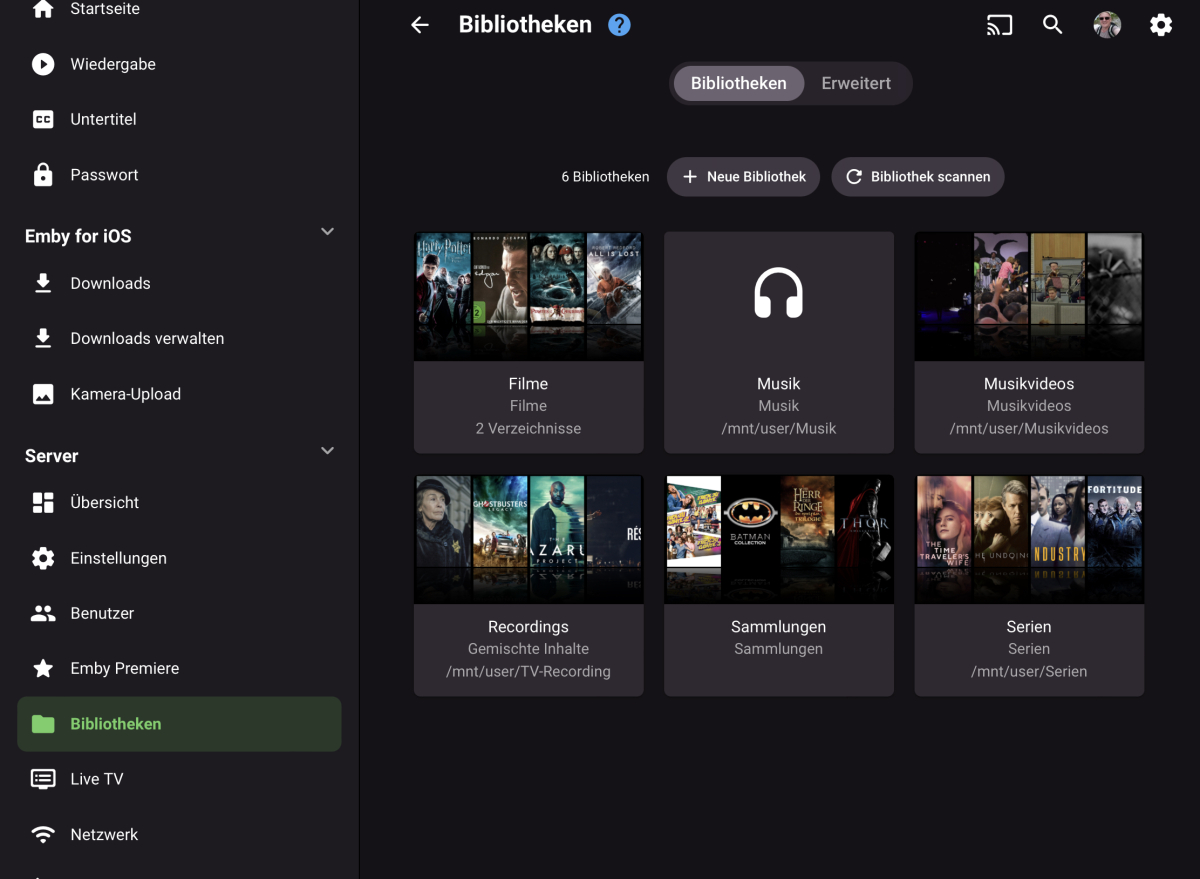This screenshot has width=1200, height=879.
Task: Click the back arrow icon
Action: tap(420, 25)
